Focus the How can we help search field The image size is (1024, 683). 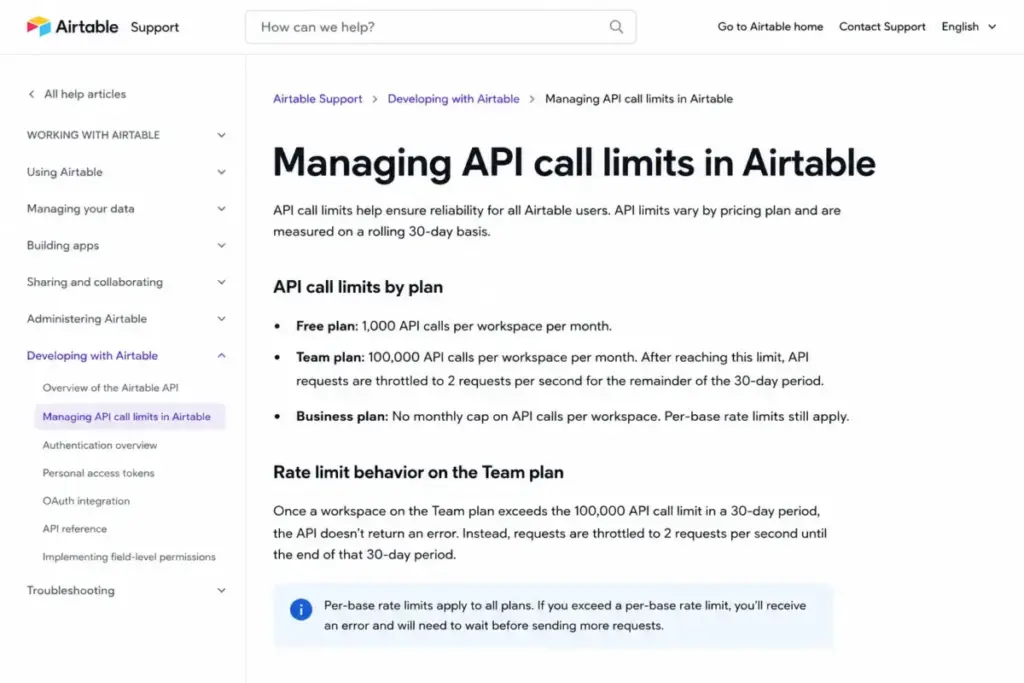[x=440, y=27]
